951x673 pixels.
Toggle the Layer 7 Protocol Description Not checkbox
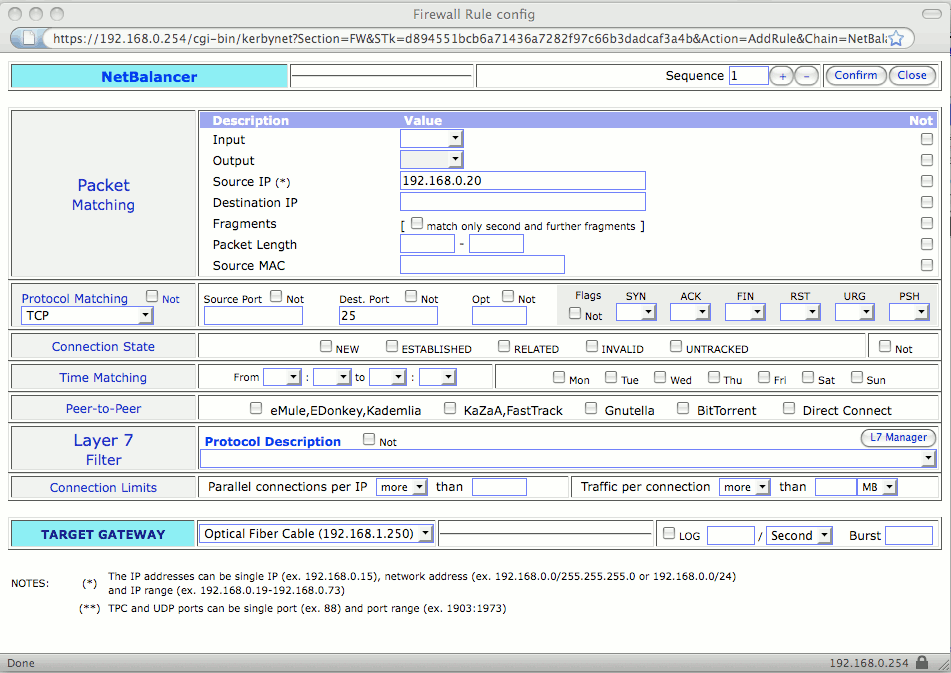369,439
